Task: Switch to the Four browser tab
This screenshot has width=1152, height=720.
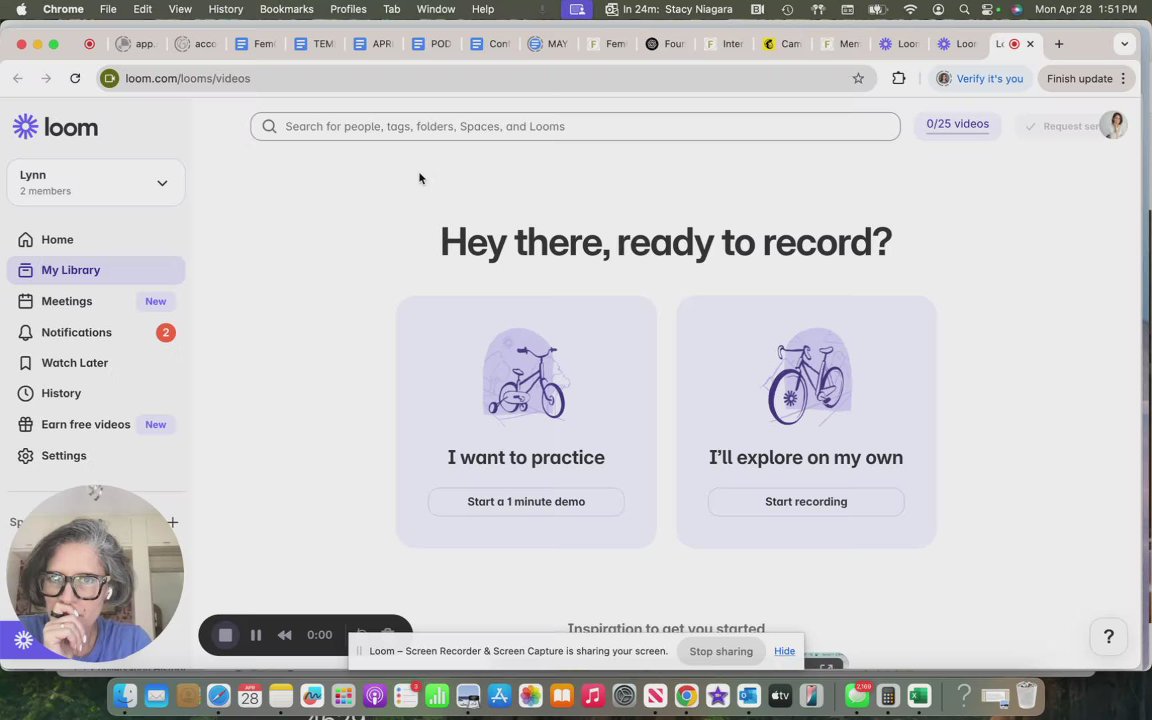Action: [x=665, y=44]
